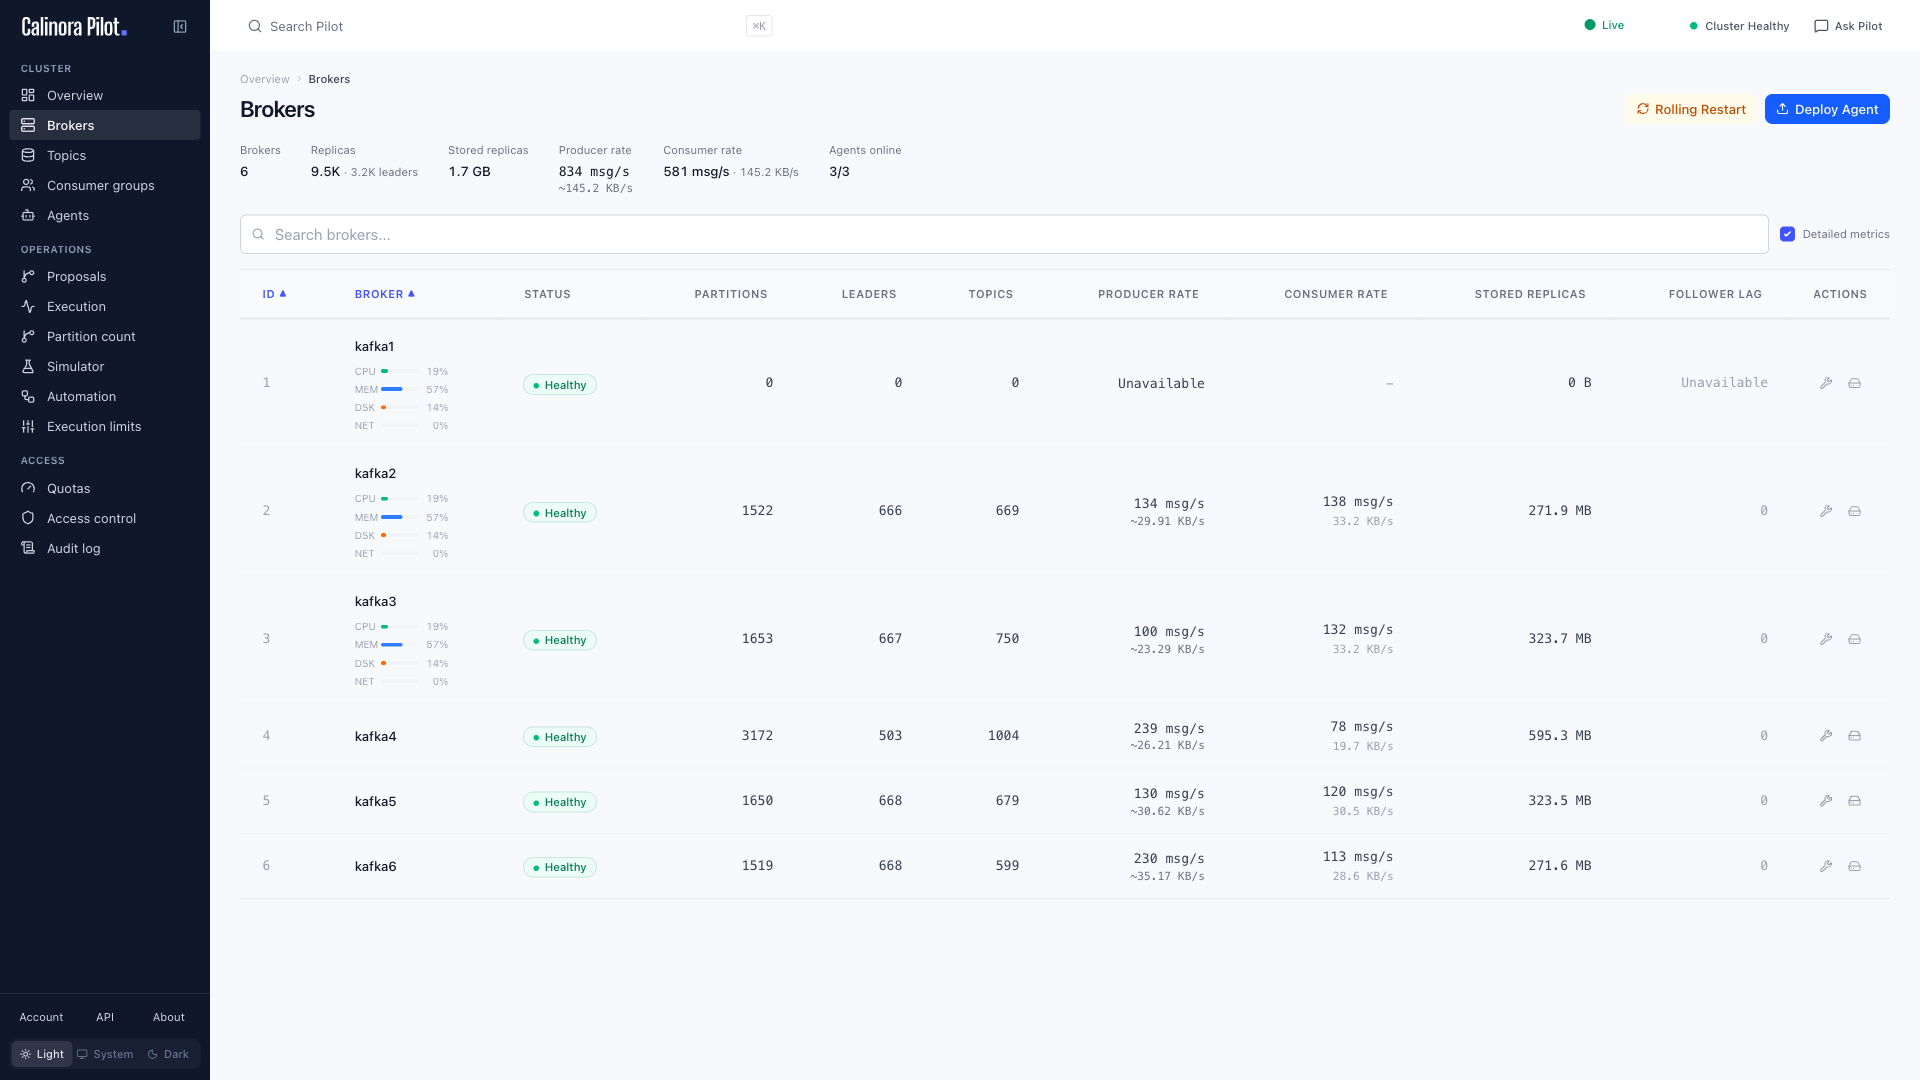Click wrench icon for kafka4 row
The height and width of the screenshot is (1080, 1920).
point(1826,736)
